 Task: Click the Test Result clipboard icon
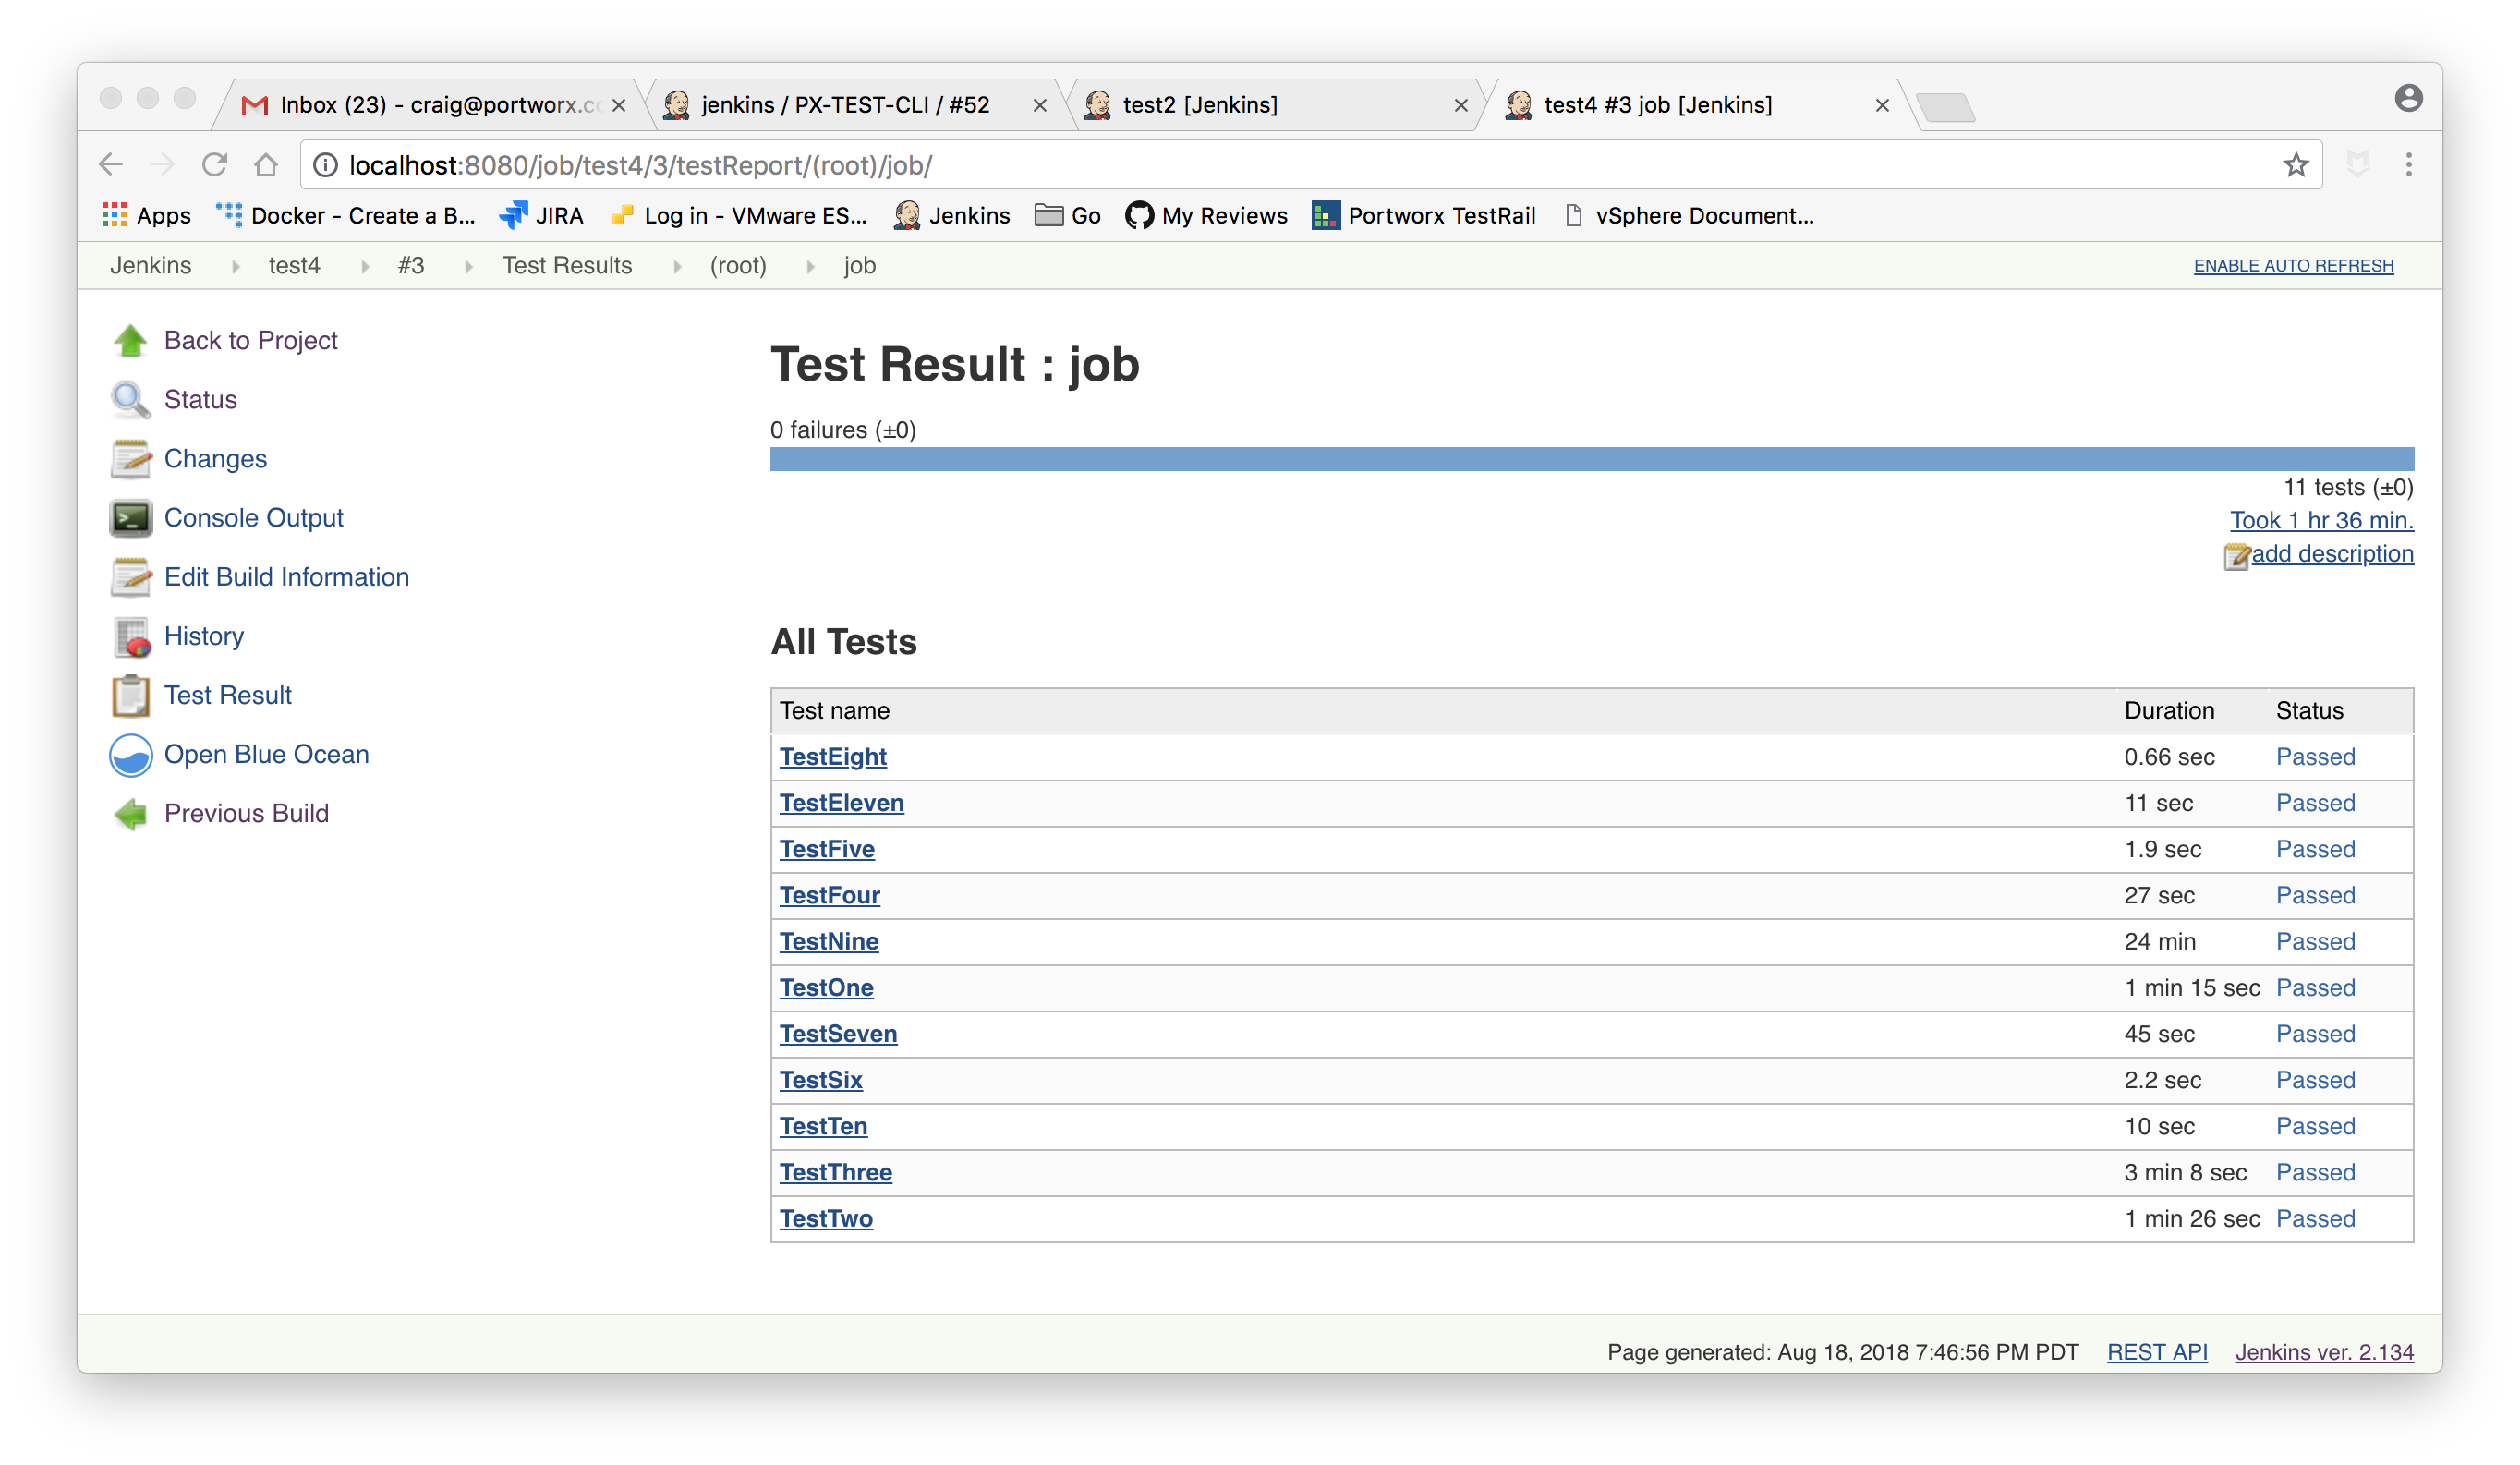(x=130, y=696)
